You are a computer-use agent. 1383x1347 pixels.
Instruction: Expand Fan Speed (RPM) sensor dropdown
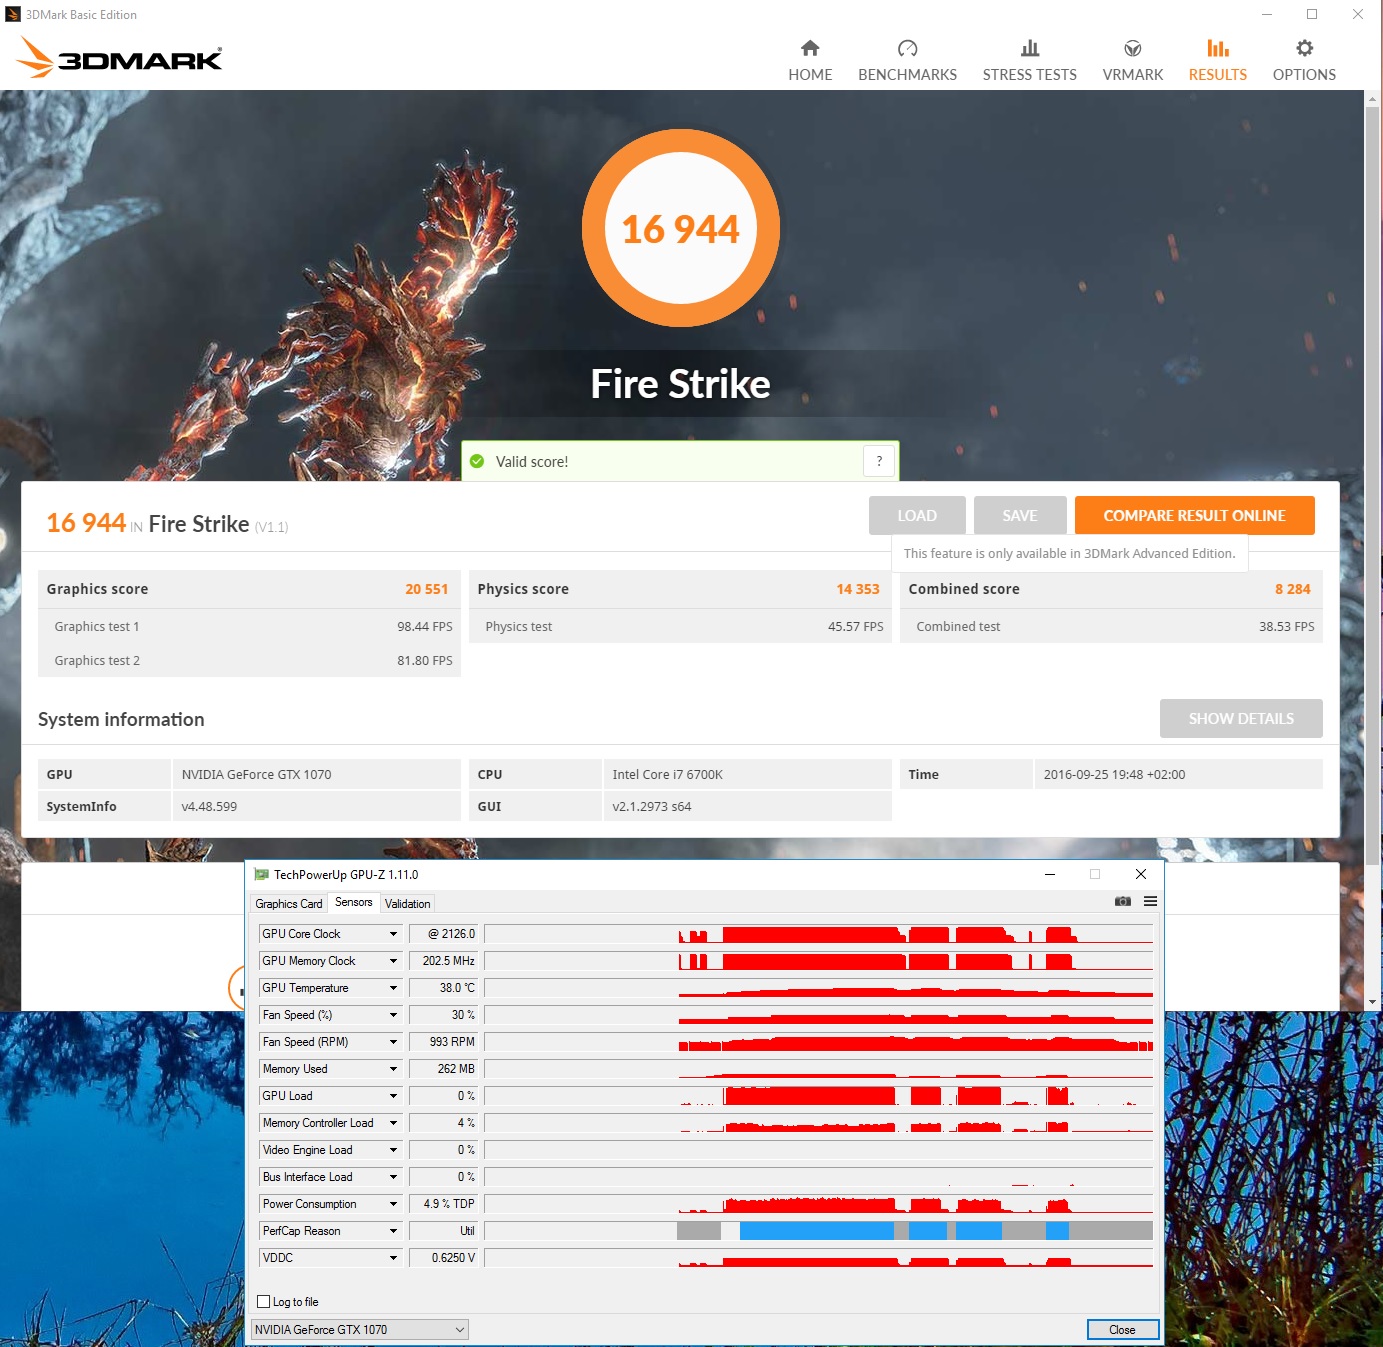point(393,1042)
